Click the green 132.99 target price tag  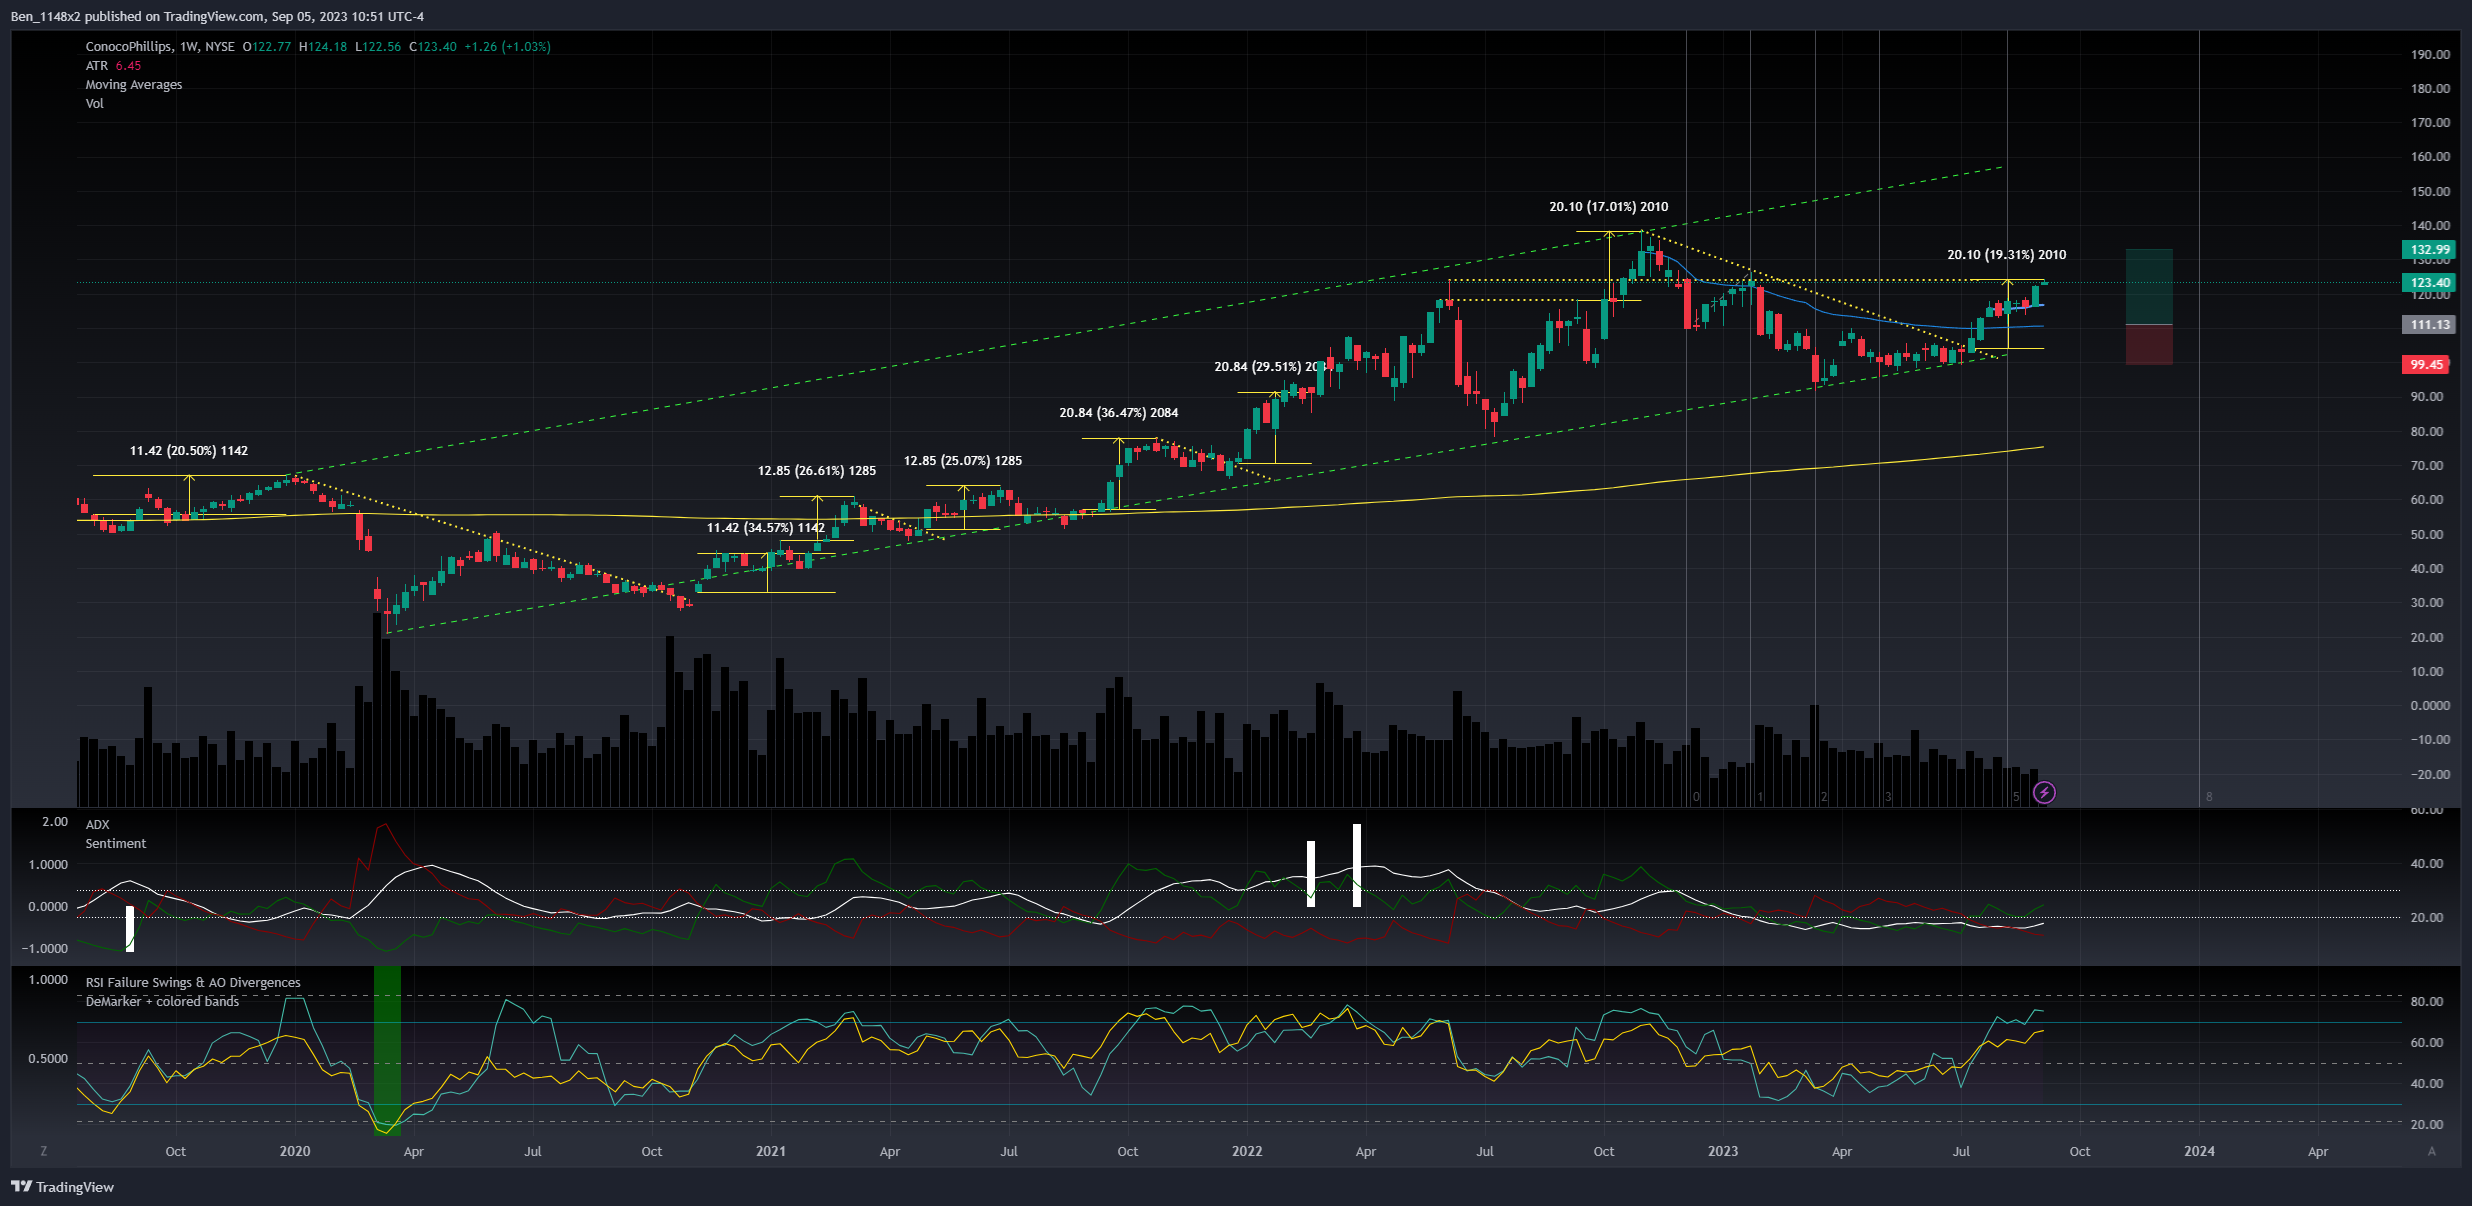click(x=2428, y=250)
